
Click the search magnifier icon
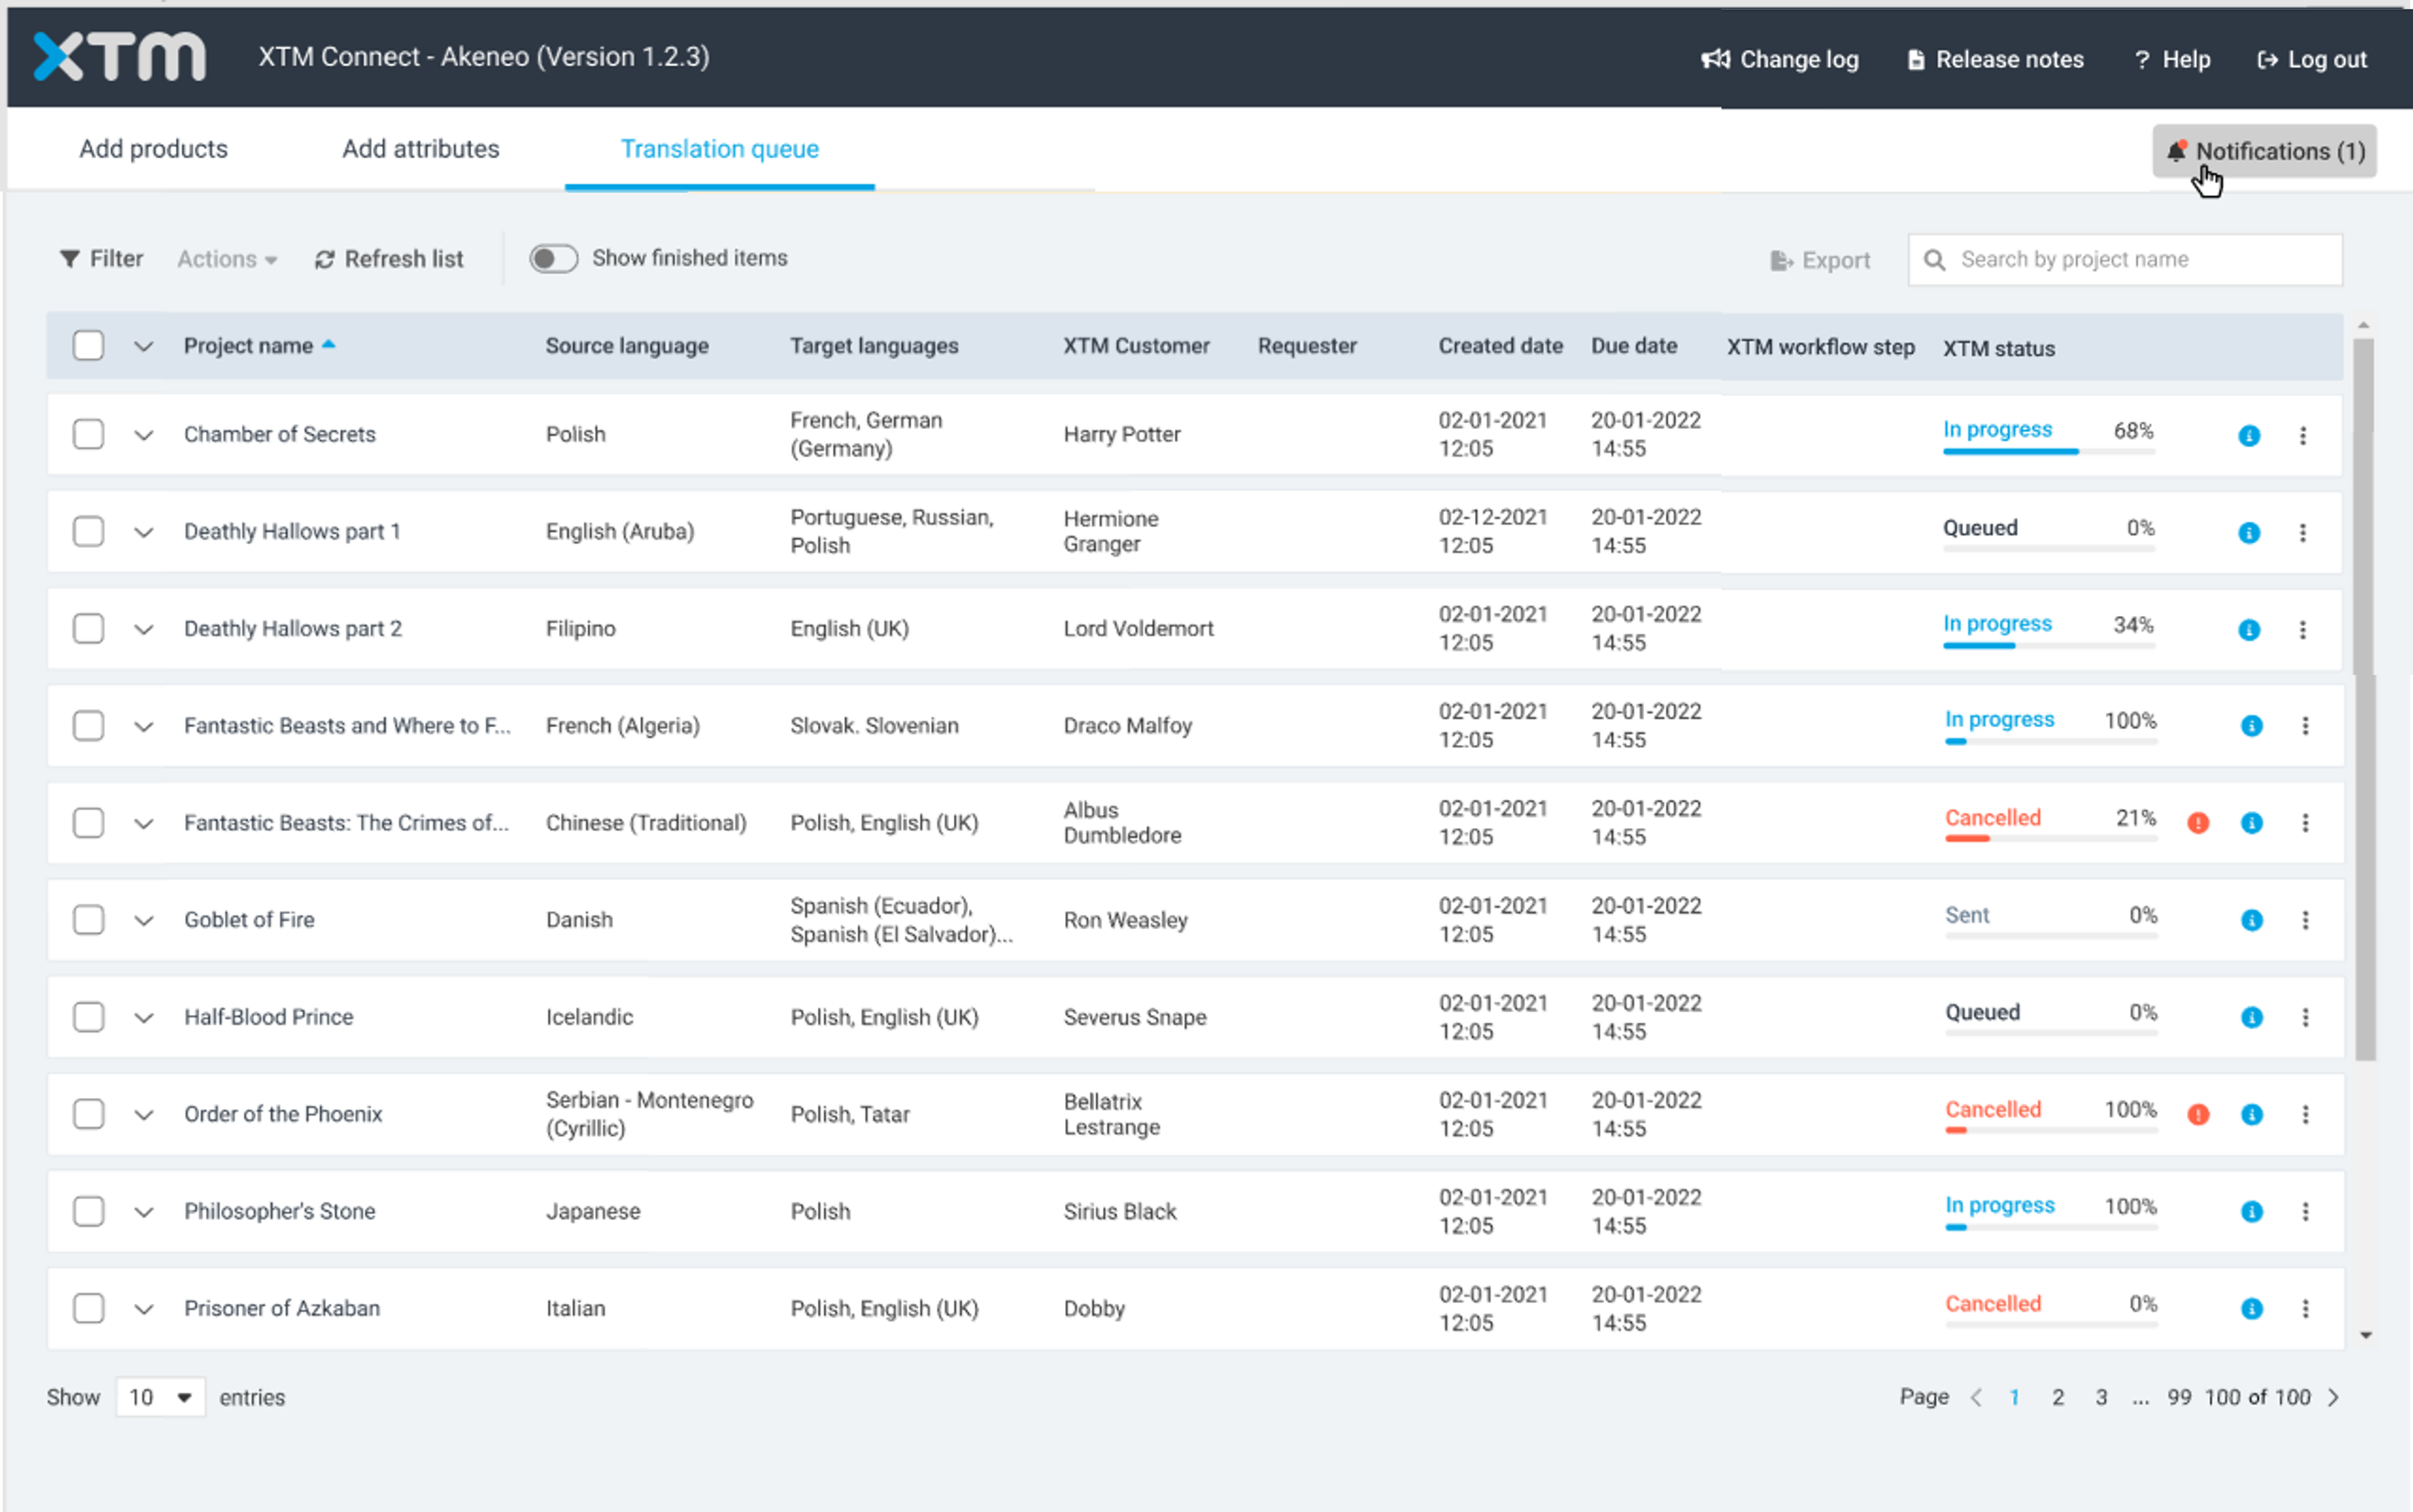[x=1935, y=260]
